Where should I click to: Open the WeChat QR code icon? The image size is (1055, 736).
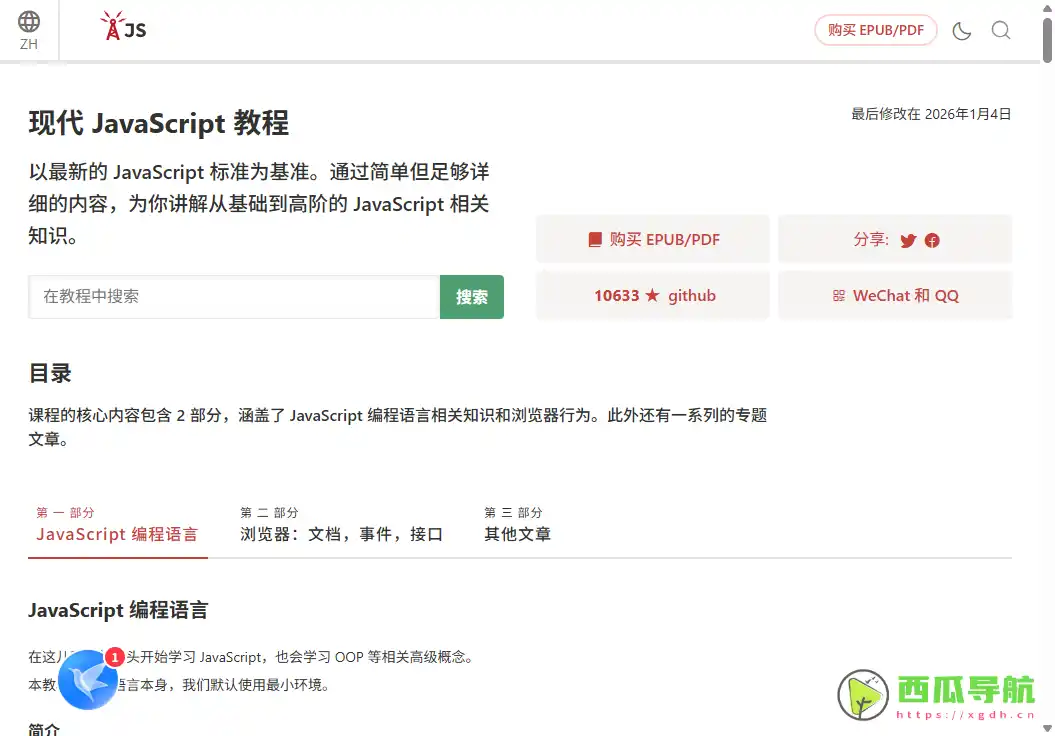pos(838,295)
